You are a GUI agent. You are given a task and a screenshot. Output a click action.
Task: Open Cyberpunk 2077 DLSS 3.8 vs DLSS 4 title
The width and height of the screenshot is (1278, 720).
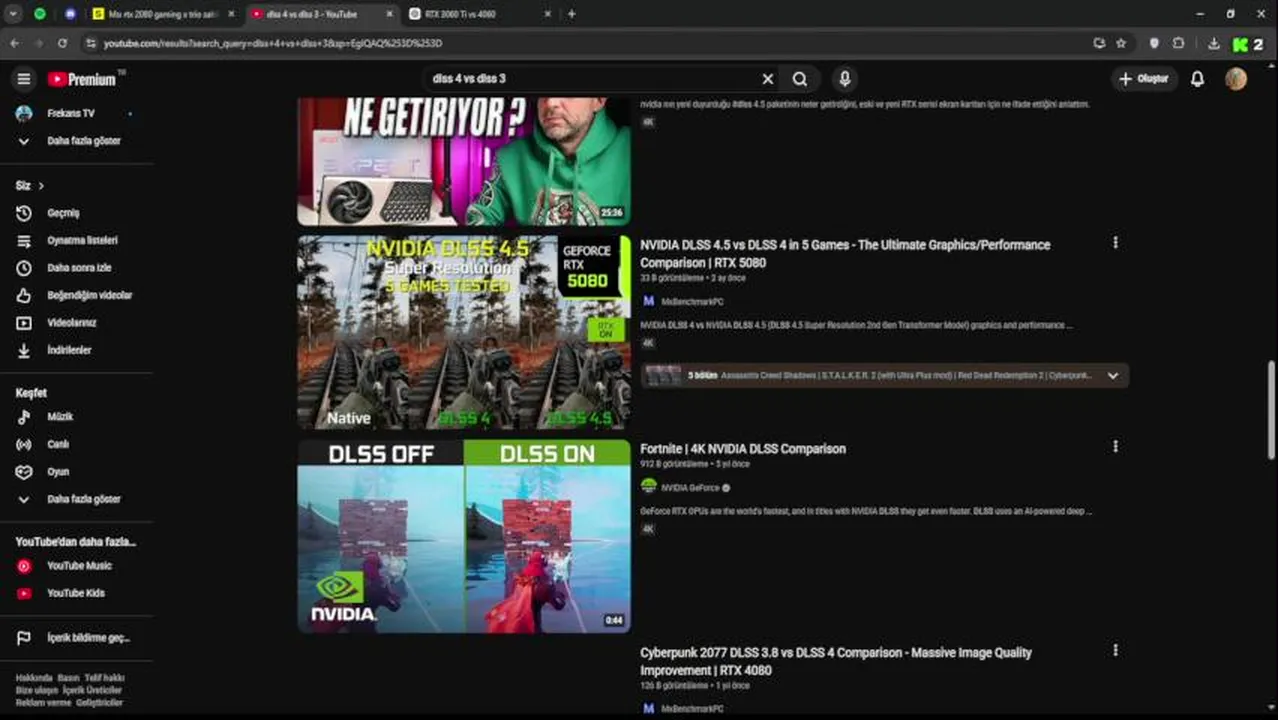pos(836,661)
